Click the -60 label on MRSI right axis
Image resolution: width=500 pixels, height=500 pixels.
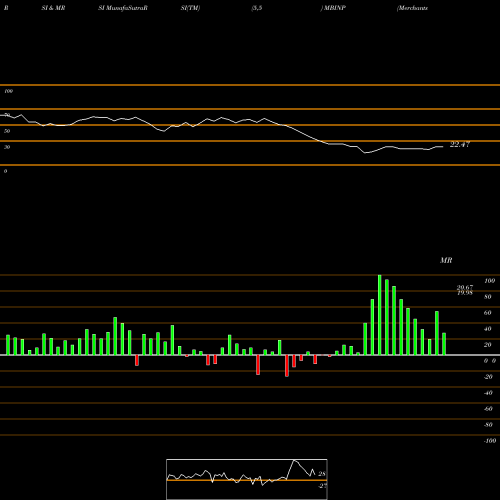[x=488, y=409]
